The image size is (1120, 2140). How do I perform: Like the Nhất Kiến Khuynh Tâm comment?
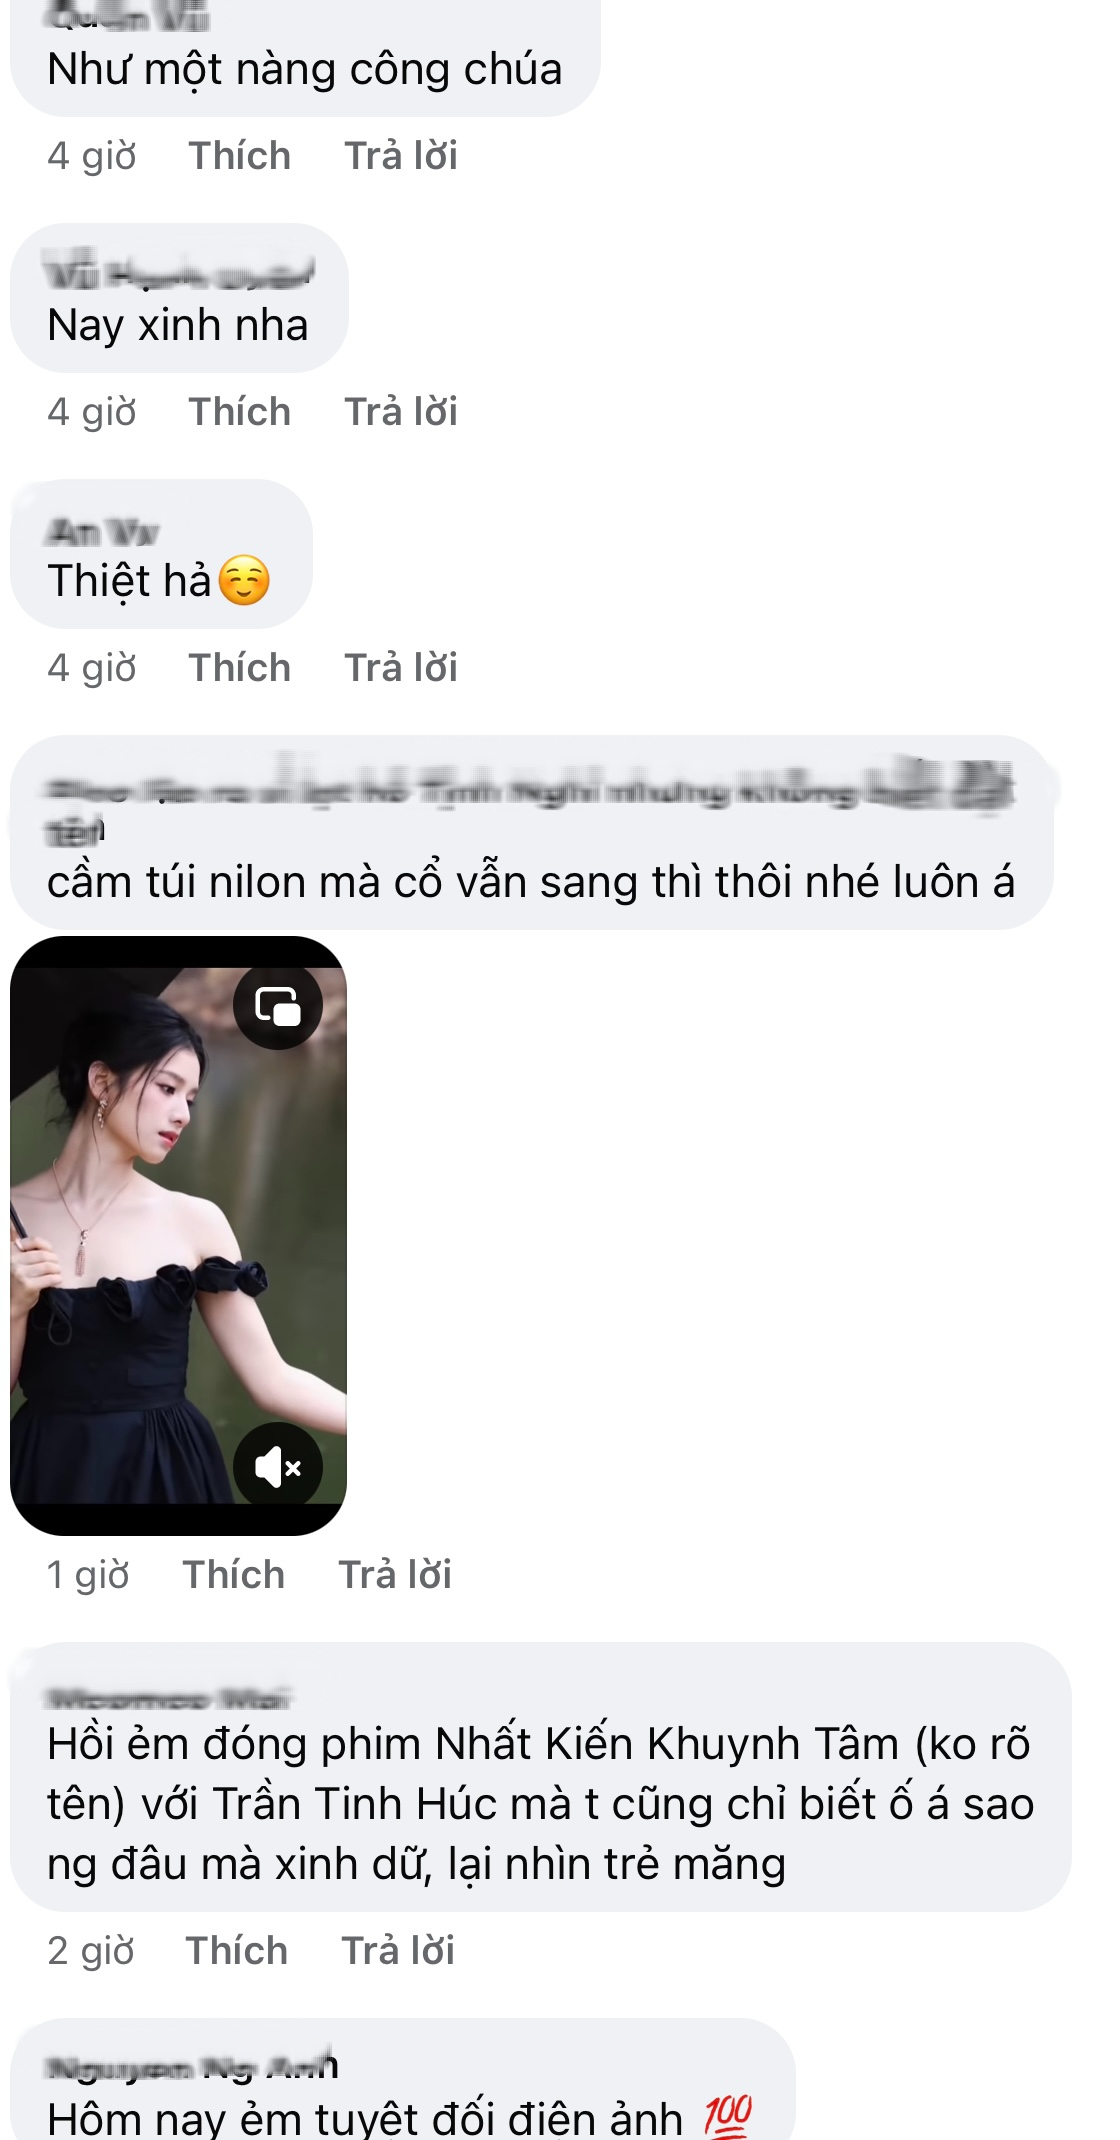[237, 1951]
